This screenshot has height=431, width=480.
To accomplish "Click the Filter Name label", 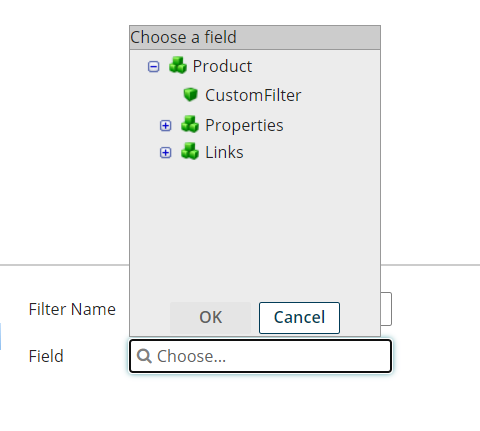I will click(72, 309).
